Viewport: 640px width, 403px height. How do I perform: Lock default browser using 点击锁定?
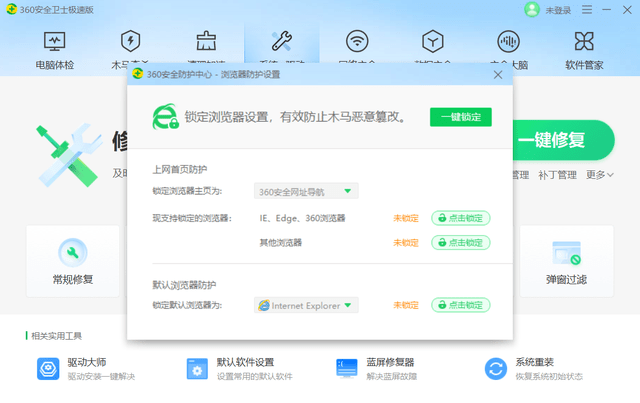tap(460, 305)
